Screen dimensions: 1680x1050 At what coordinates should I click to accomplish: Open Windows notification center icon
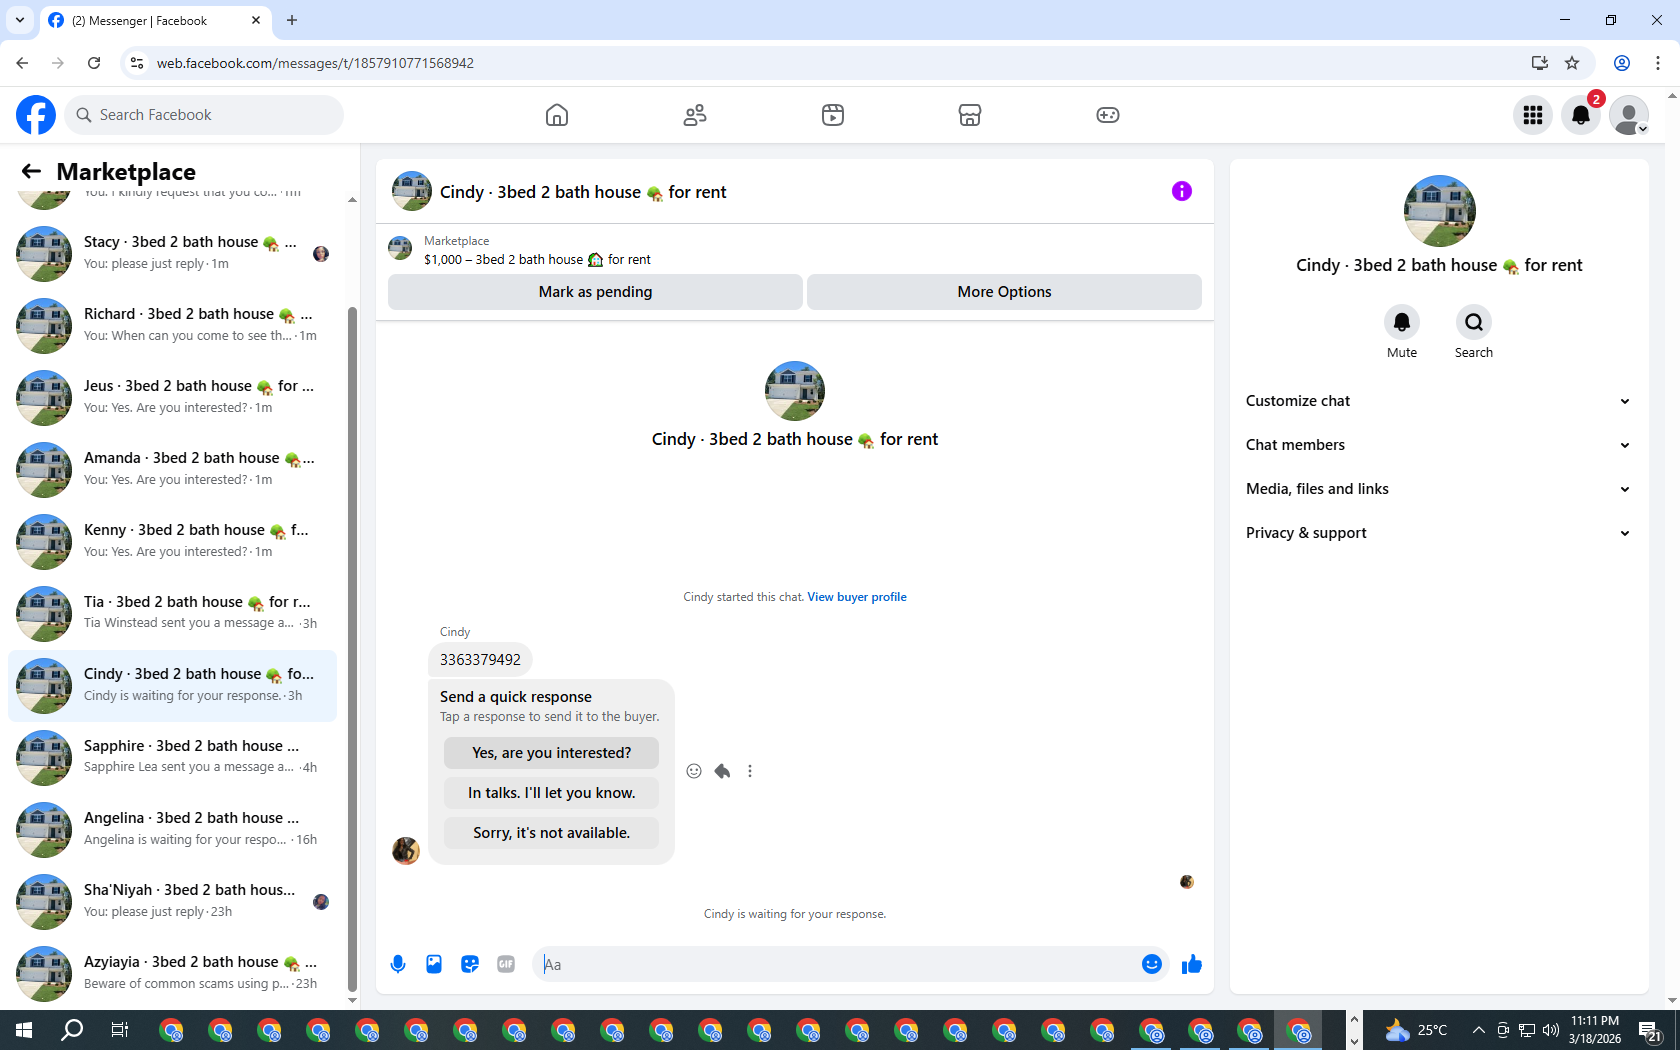click(x=1650, y=1030)
